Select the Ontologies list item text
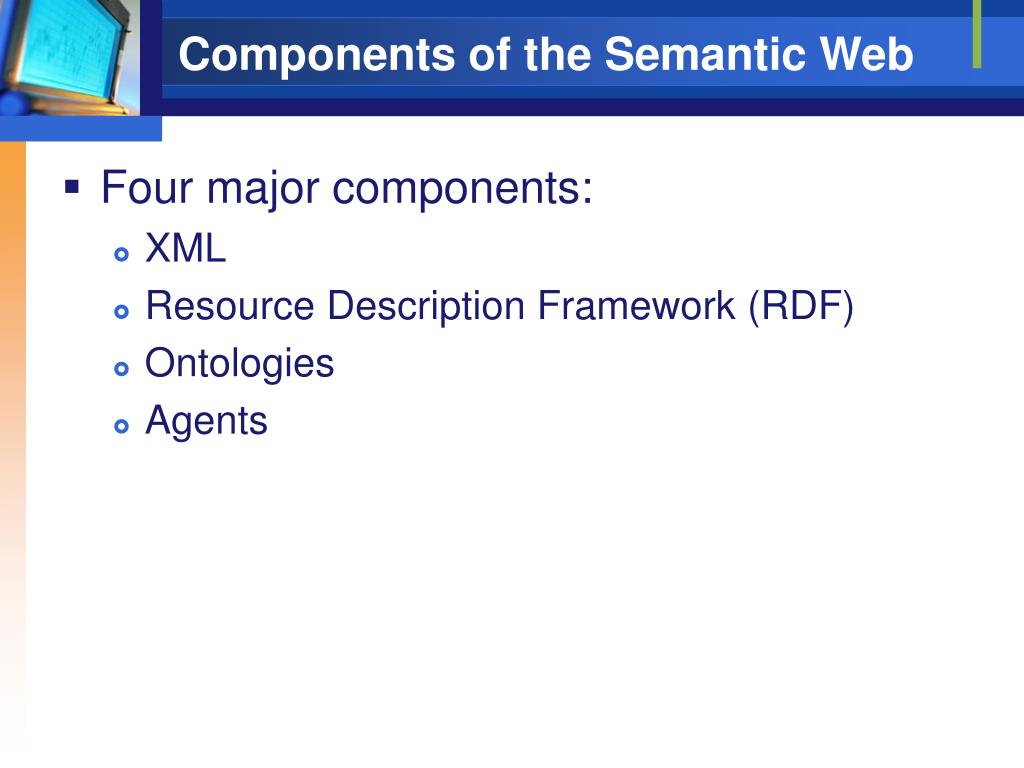This screenshot has height=768, width=1024. click(x=240, y=364)
